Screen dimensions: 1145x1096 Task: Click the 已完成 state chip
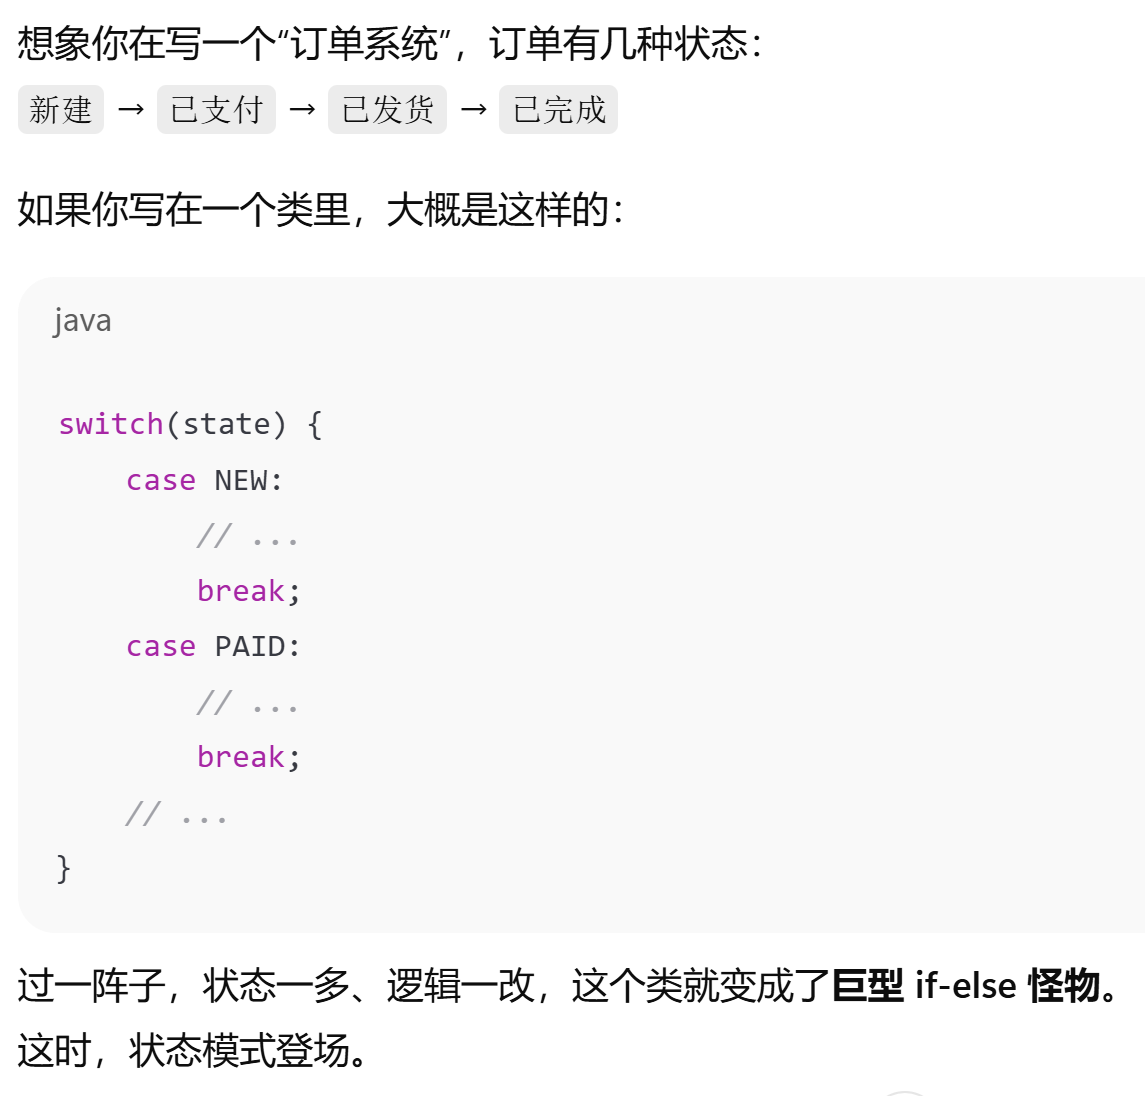pyautogui.click(x=558, y=109)
